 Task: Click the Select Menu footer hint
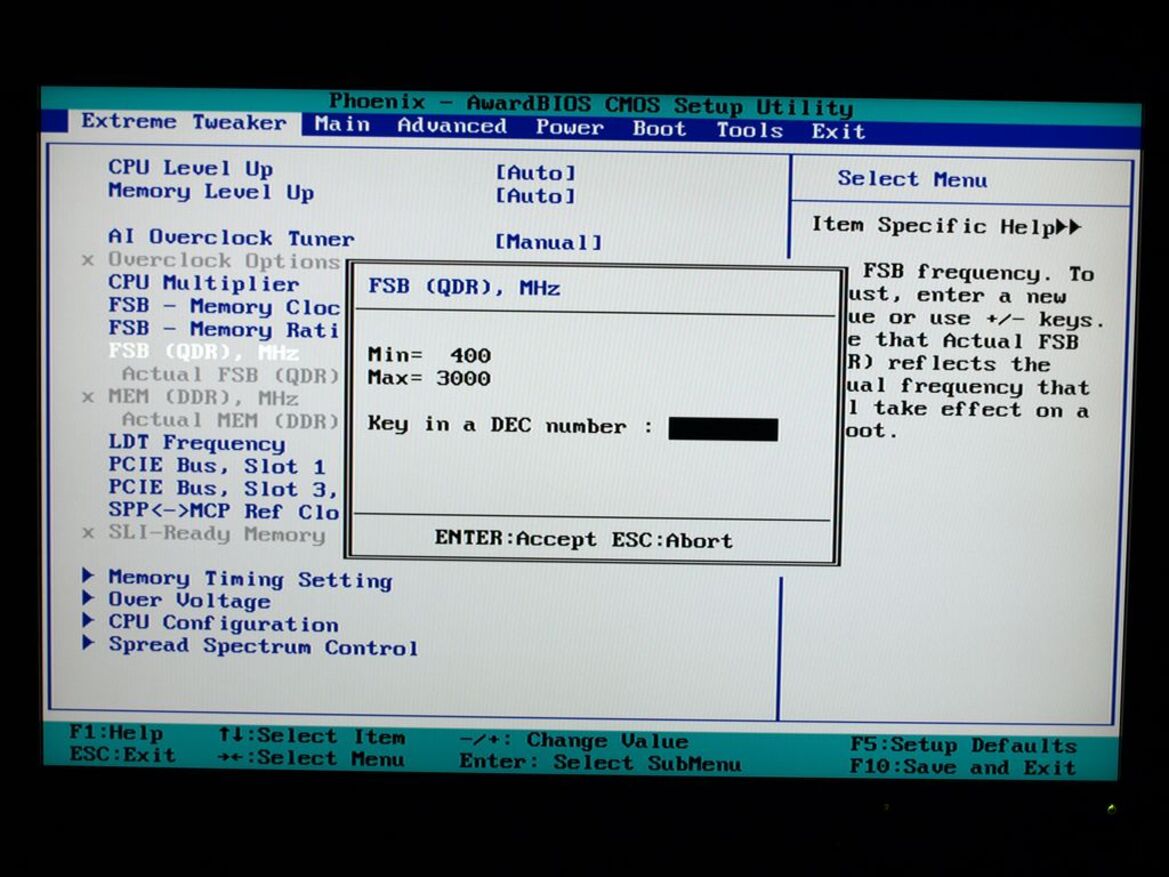point(312,759)
